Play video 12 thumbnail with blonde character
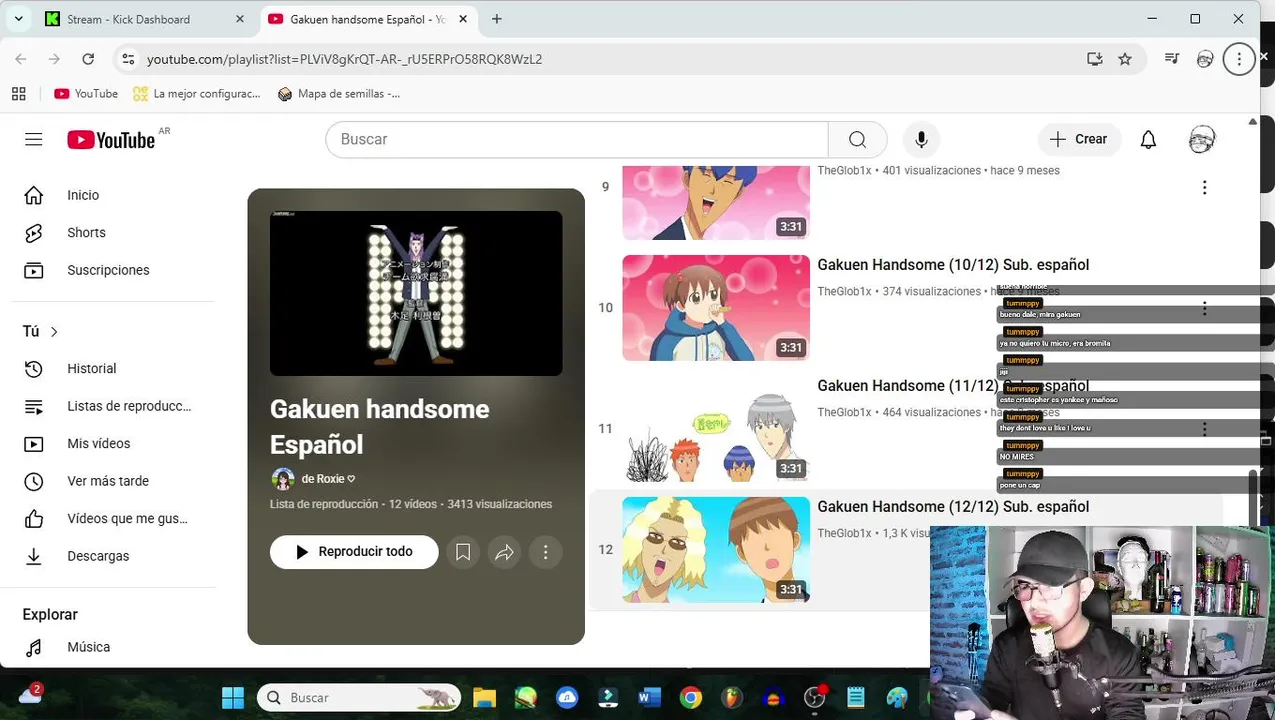The image size is (1275, 720). (x=716, y=550)
